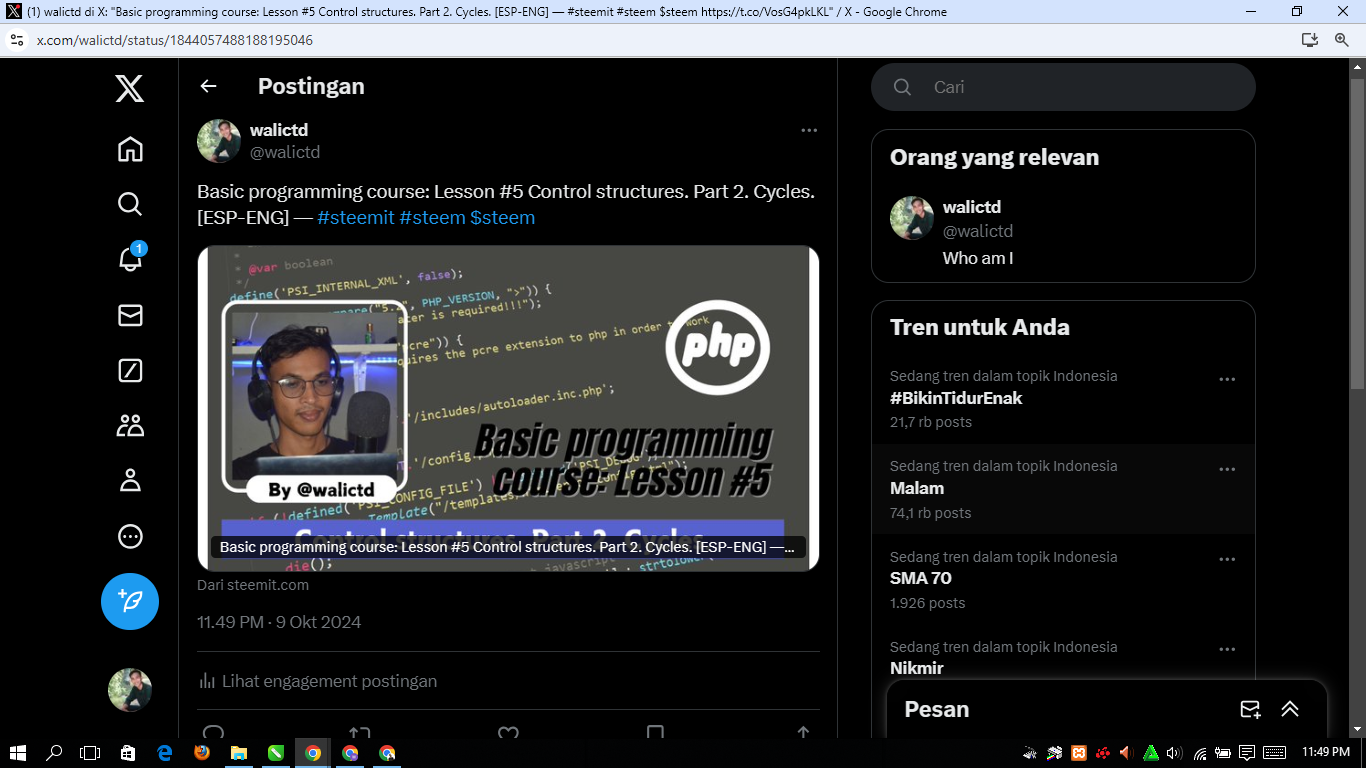
Task: Open the account avatar at sidebar bottom
Action: (130, 690)
